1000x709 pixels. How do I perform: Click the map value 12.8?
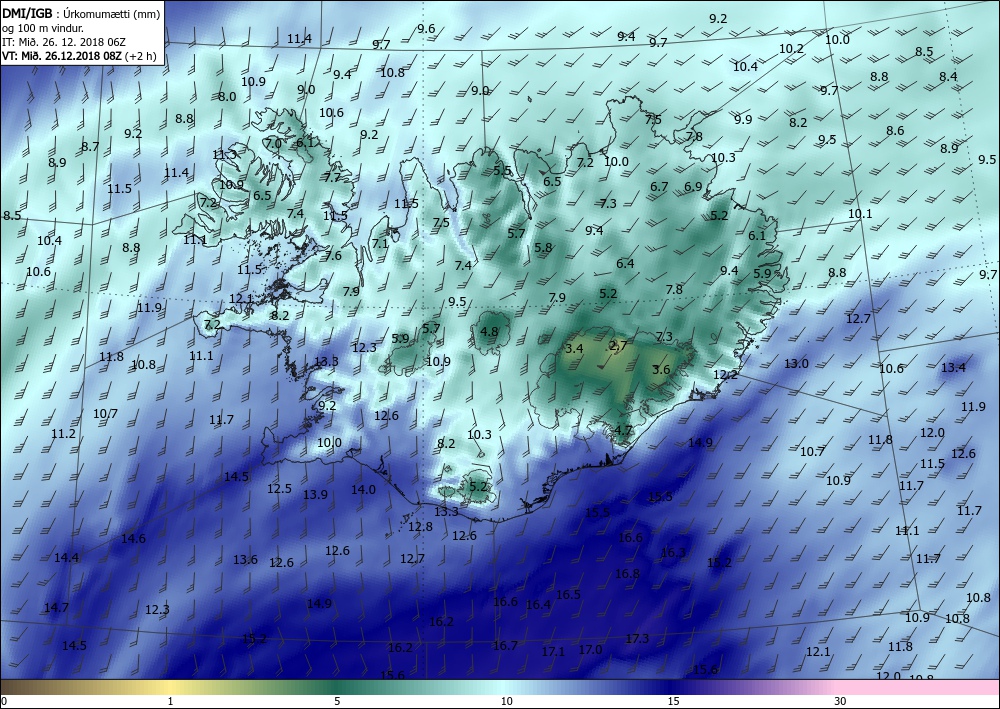(x=420, y=527)
